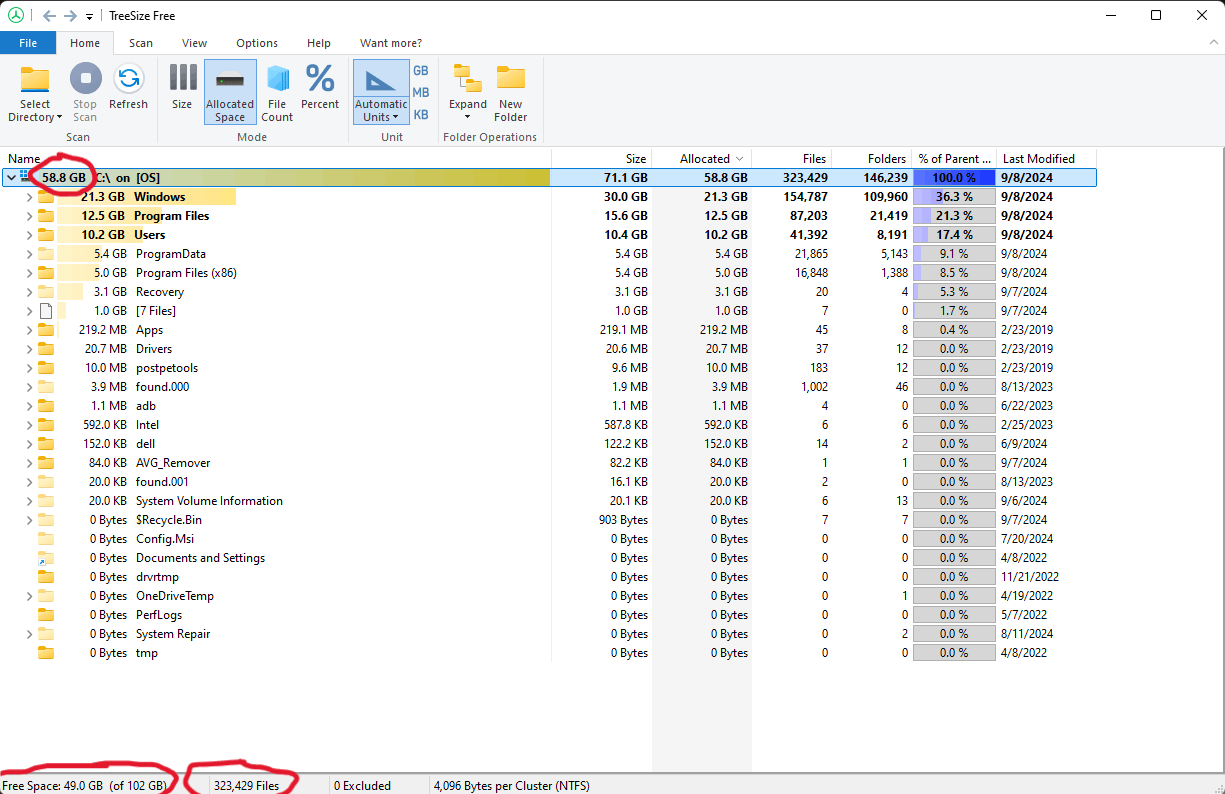Image resolution: width=1225 pixels, height=794 pixels.
Task: Expand the Program Files folder
Action: [x=29, y=216]
